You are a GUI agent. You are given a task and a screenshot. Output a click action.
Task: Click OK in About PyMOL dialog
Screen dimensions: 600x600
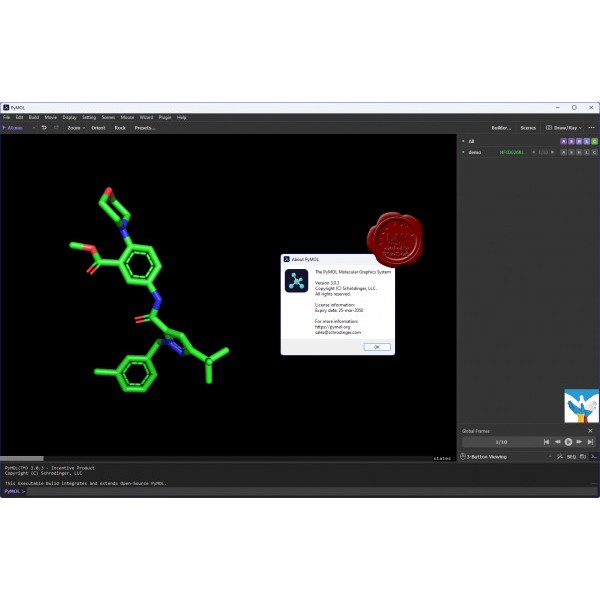376,346
